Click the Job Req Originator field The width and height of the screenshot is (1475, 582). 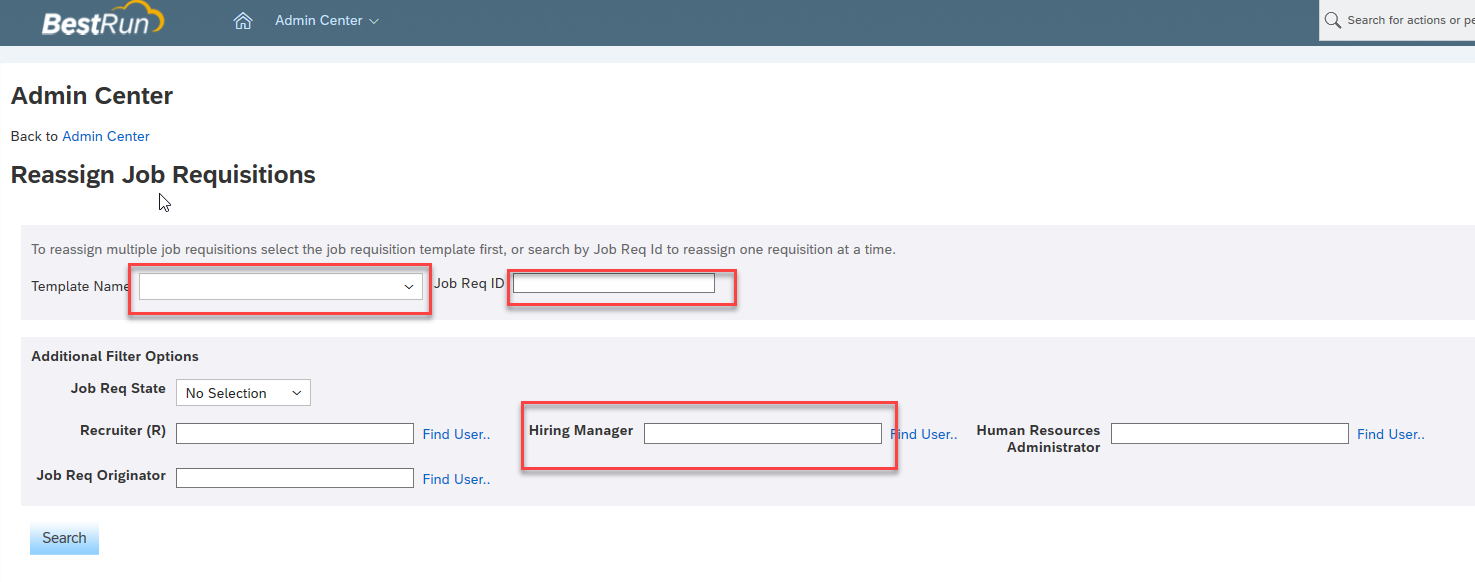pos(295,478)
